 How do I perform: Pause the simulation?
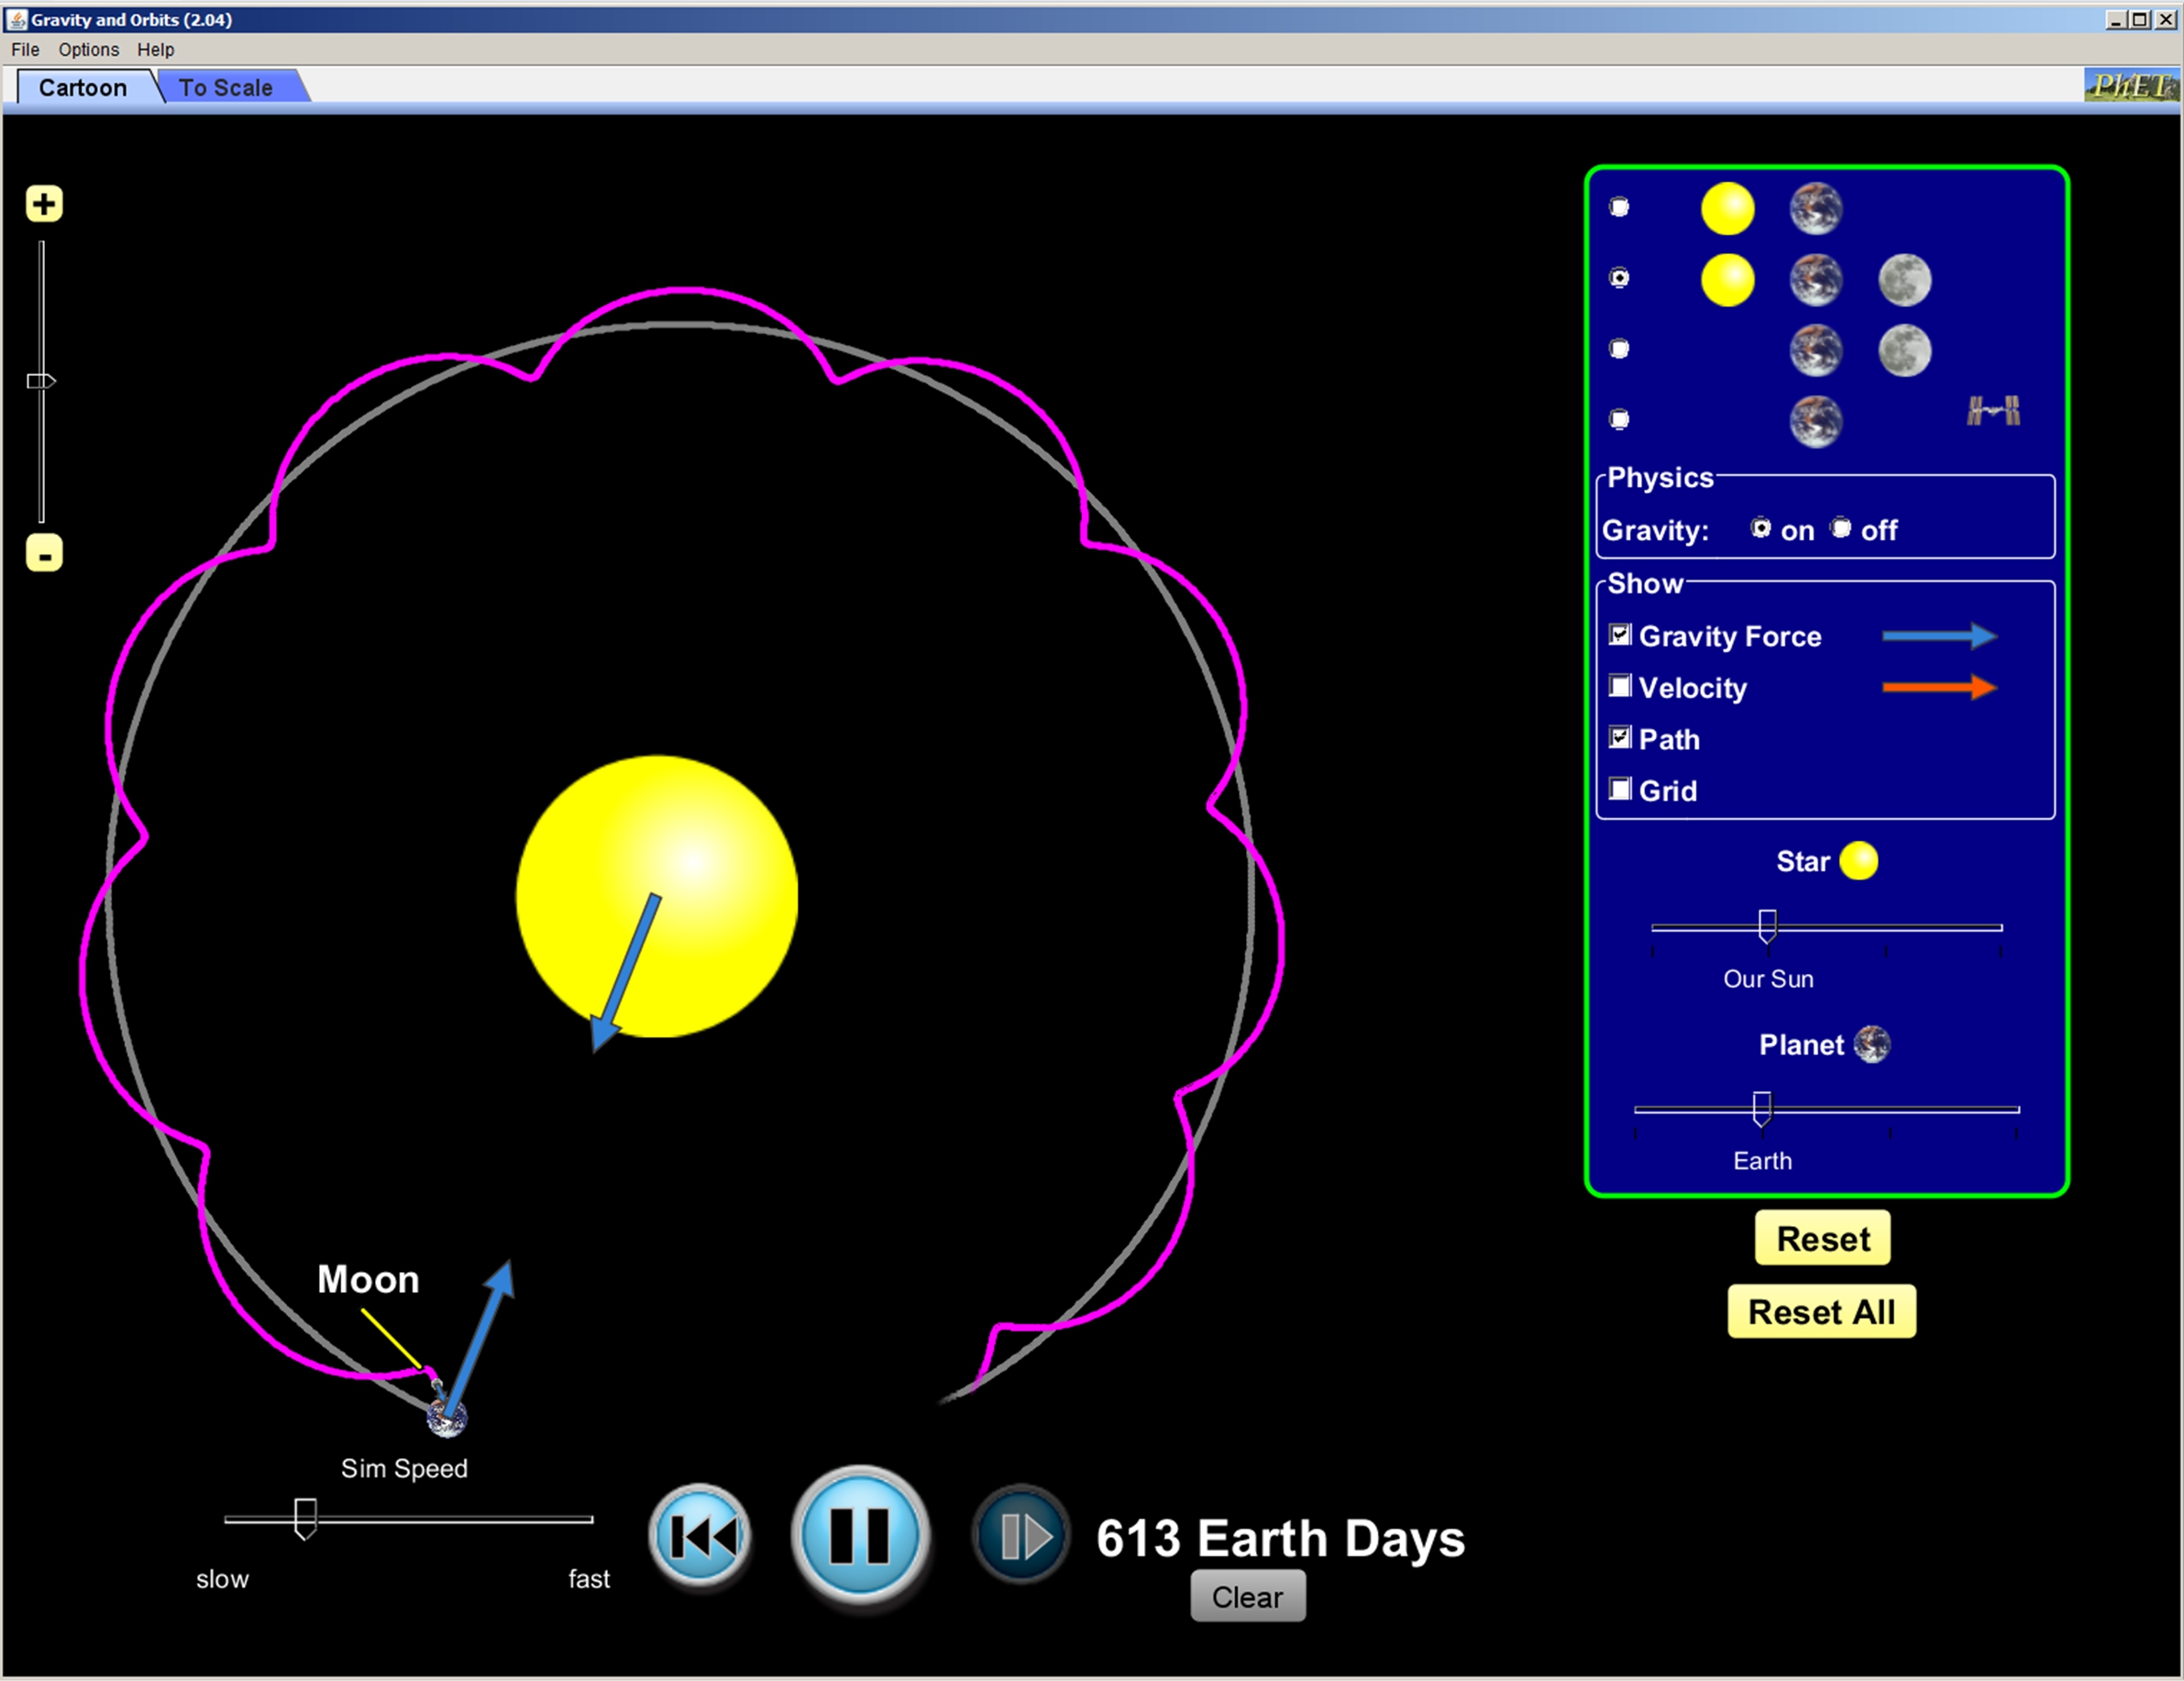point(860,1535)
